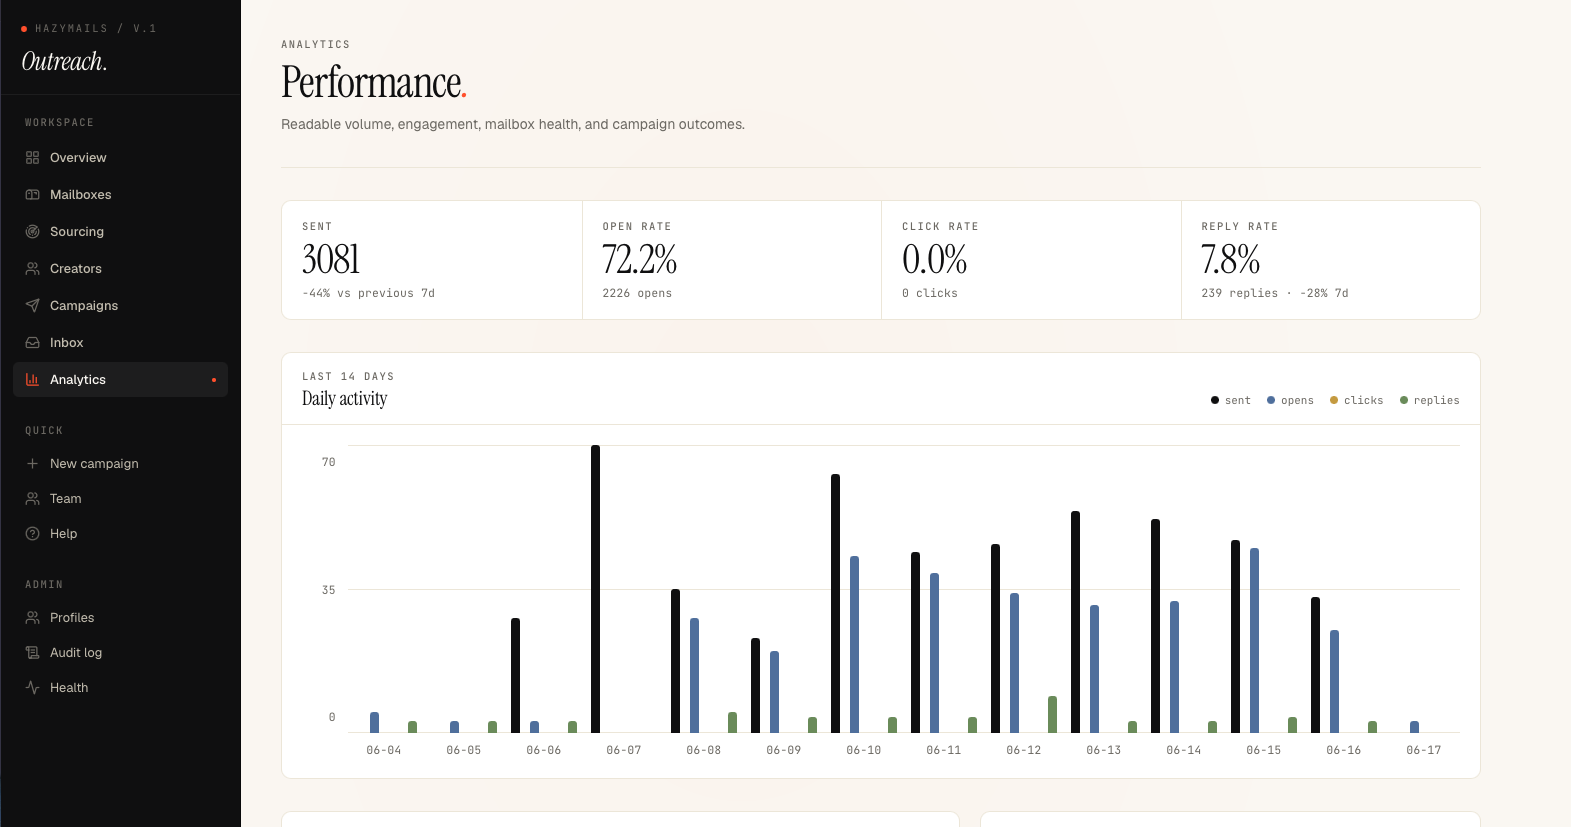Click the blue opens bar for 06-15
The image size is (1571, 827).
coord(1254,640)
